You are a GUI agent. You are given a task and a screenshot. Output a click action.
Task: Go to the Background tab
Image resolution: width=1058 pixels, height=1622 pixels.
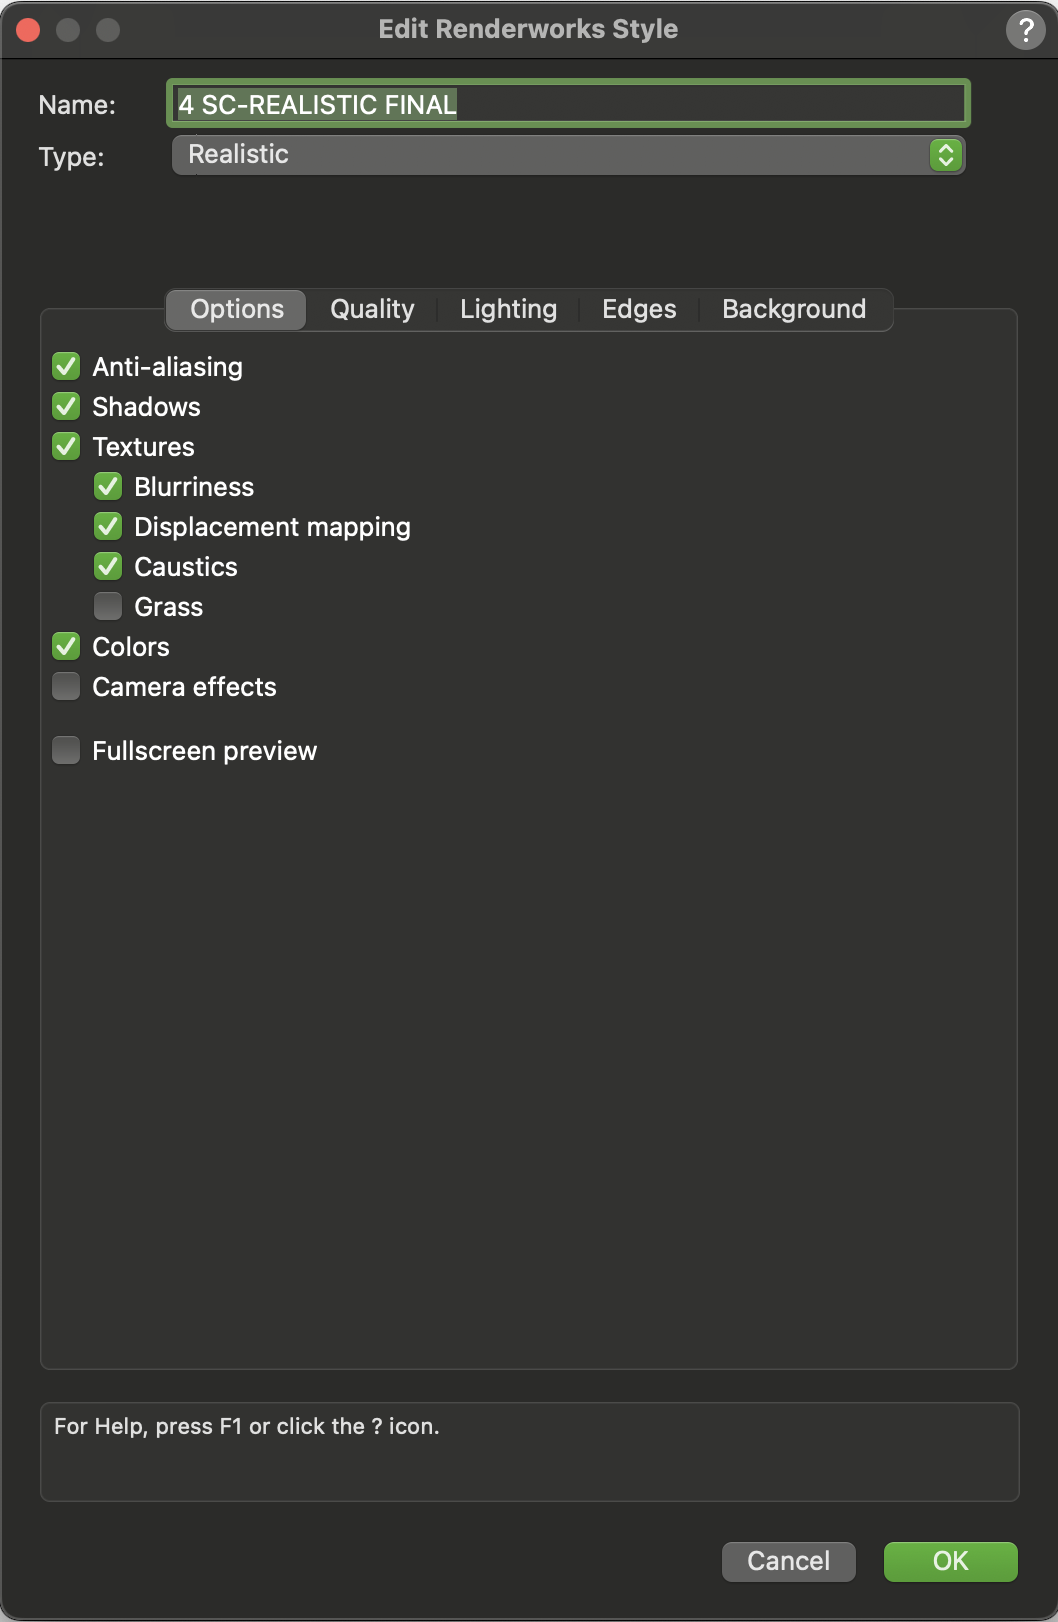pyautogui.click(x=794, y=309)
